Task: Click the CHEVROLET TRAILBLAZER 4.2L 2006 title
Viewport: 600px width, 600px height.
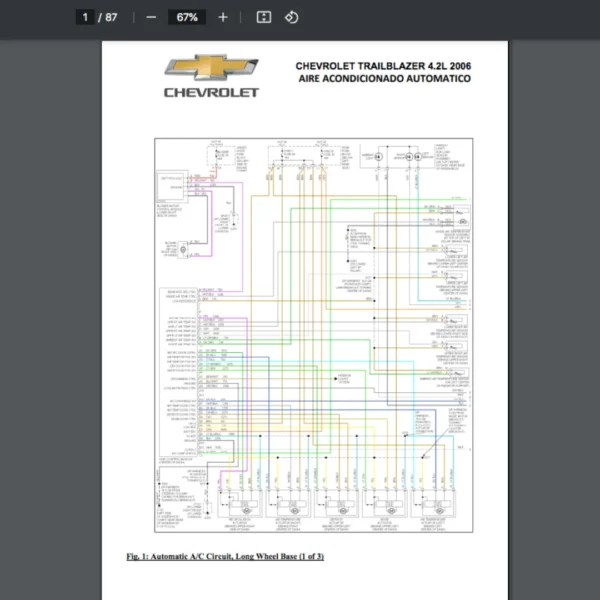Action: point(382,66)
